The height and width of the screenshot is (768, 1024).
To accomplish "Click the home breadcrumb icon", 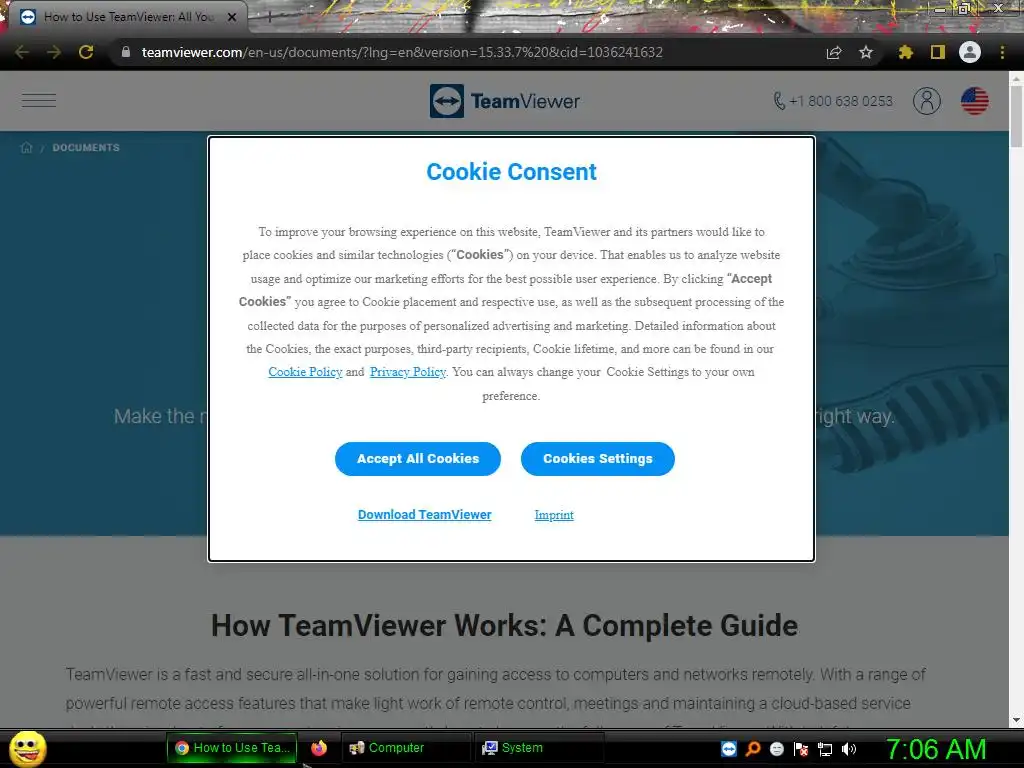I will pyautogui.click(x=27, y=148).
